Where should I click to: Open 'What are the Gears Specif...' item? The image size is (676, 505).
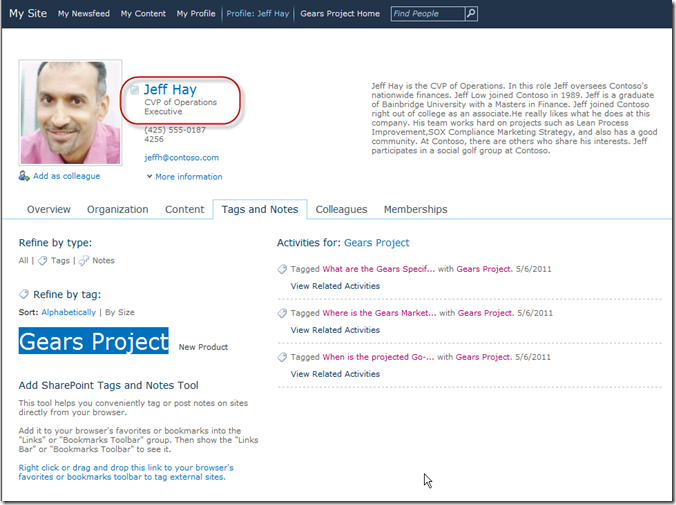coord(379,269)
